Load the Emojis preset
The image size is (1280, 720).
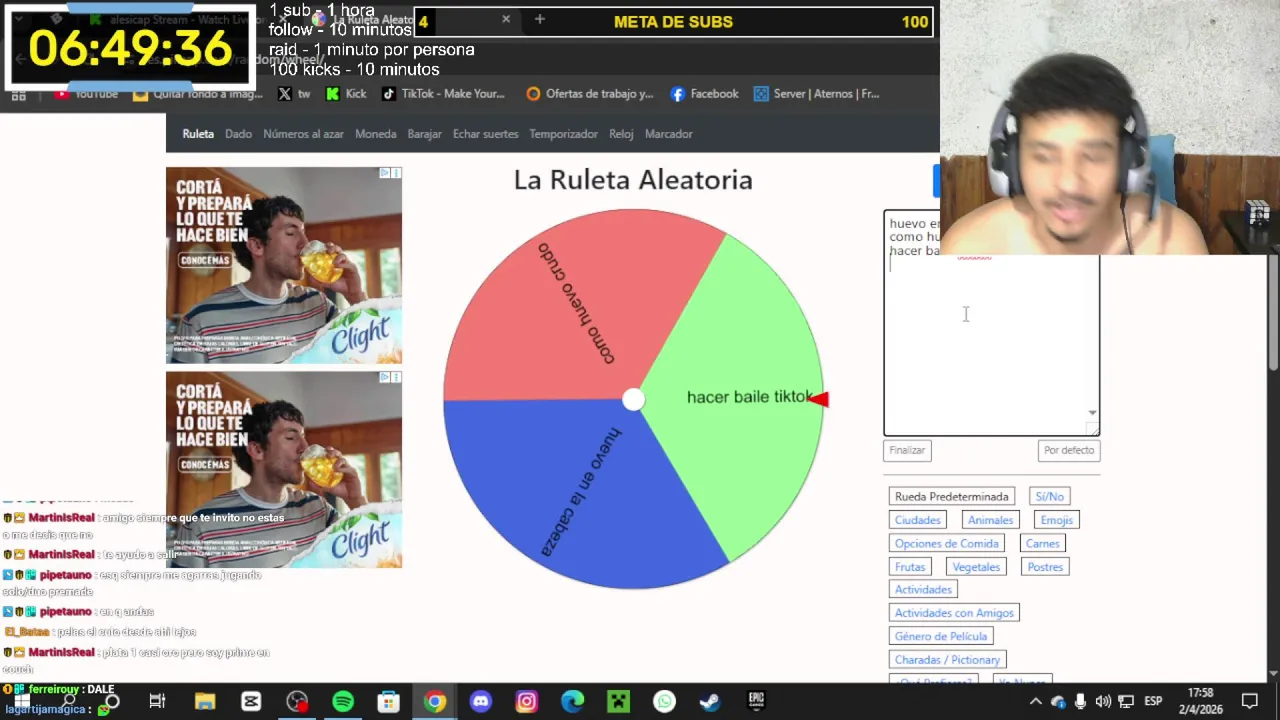pos(1057,520)
